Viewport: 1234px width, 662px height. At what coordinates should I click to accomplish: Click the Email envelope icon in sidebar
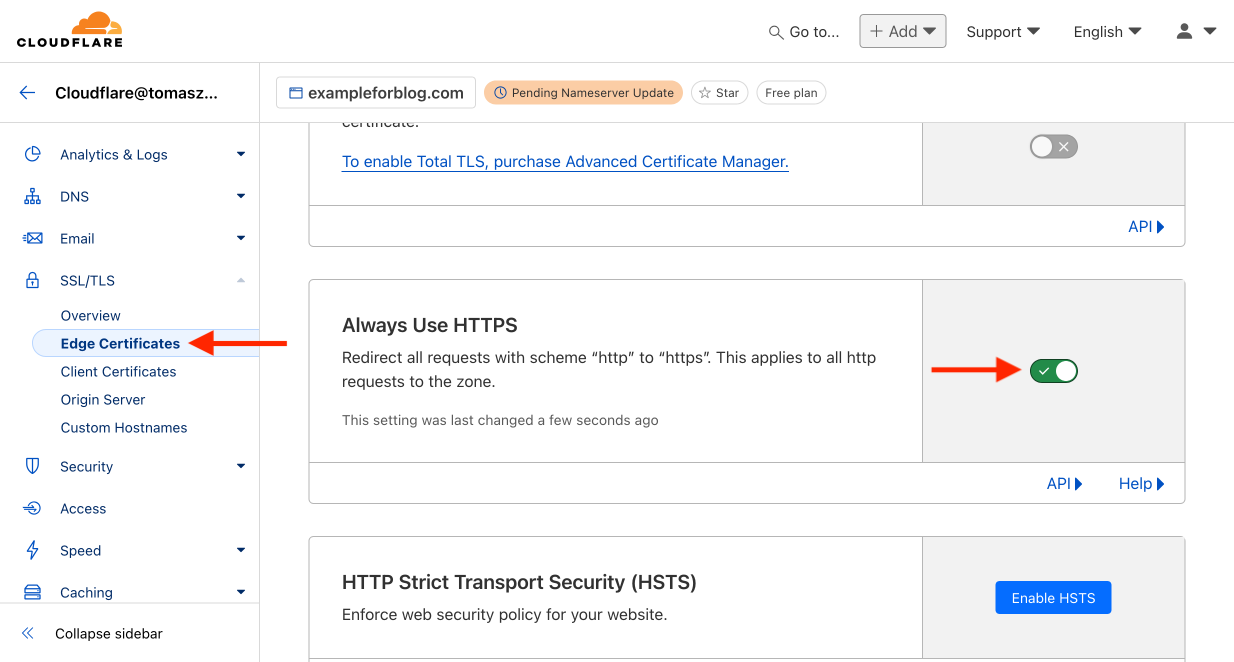(x=33, y=239)
